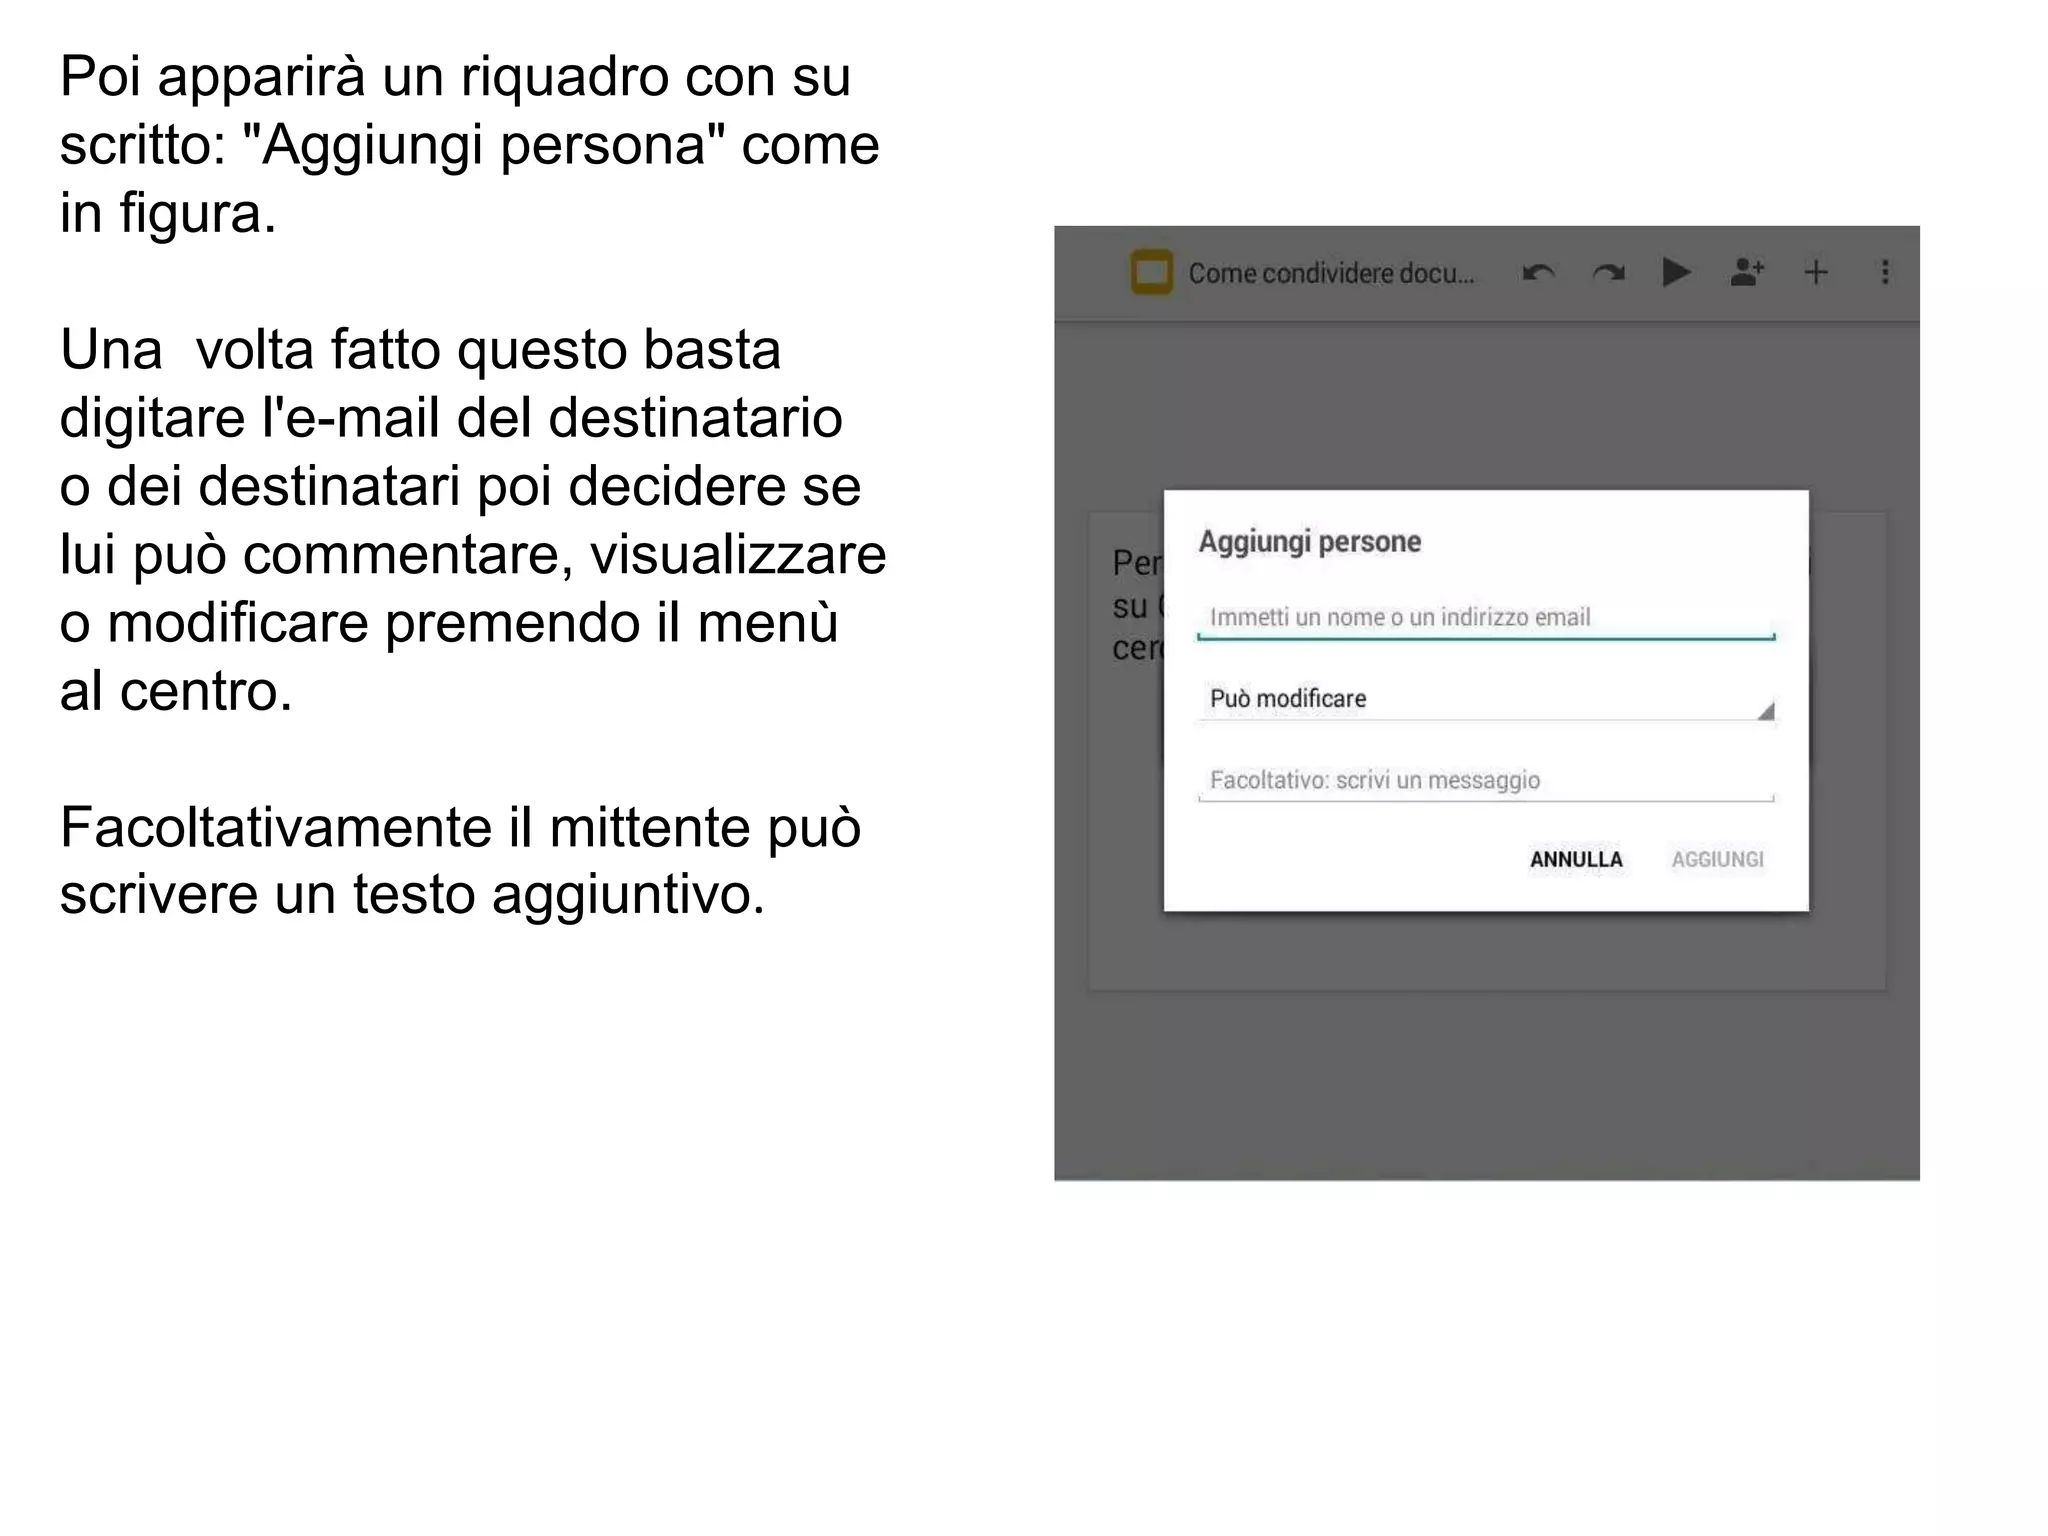Click the small triangle dropdown arrow

pyautogui.click(x=1766, y=711)
